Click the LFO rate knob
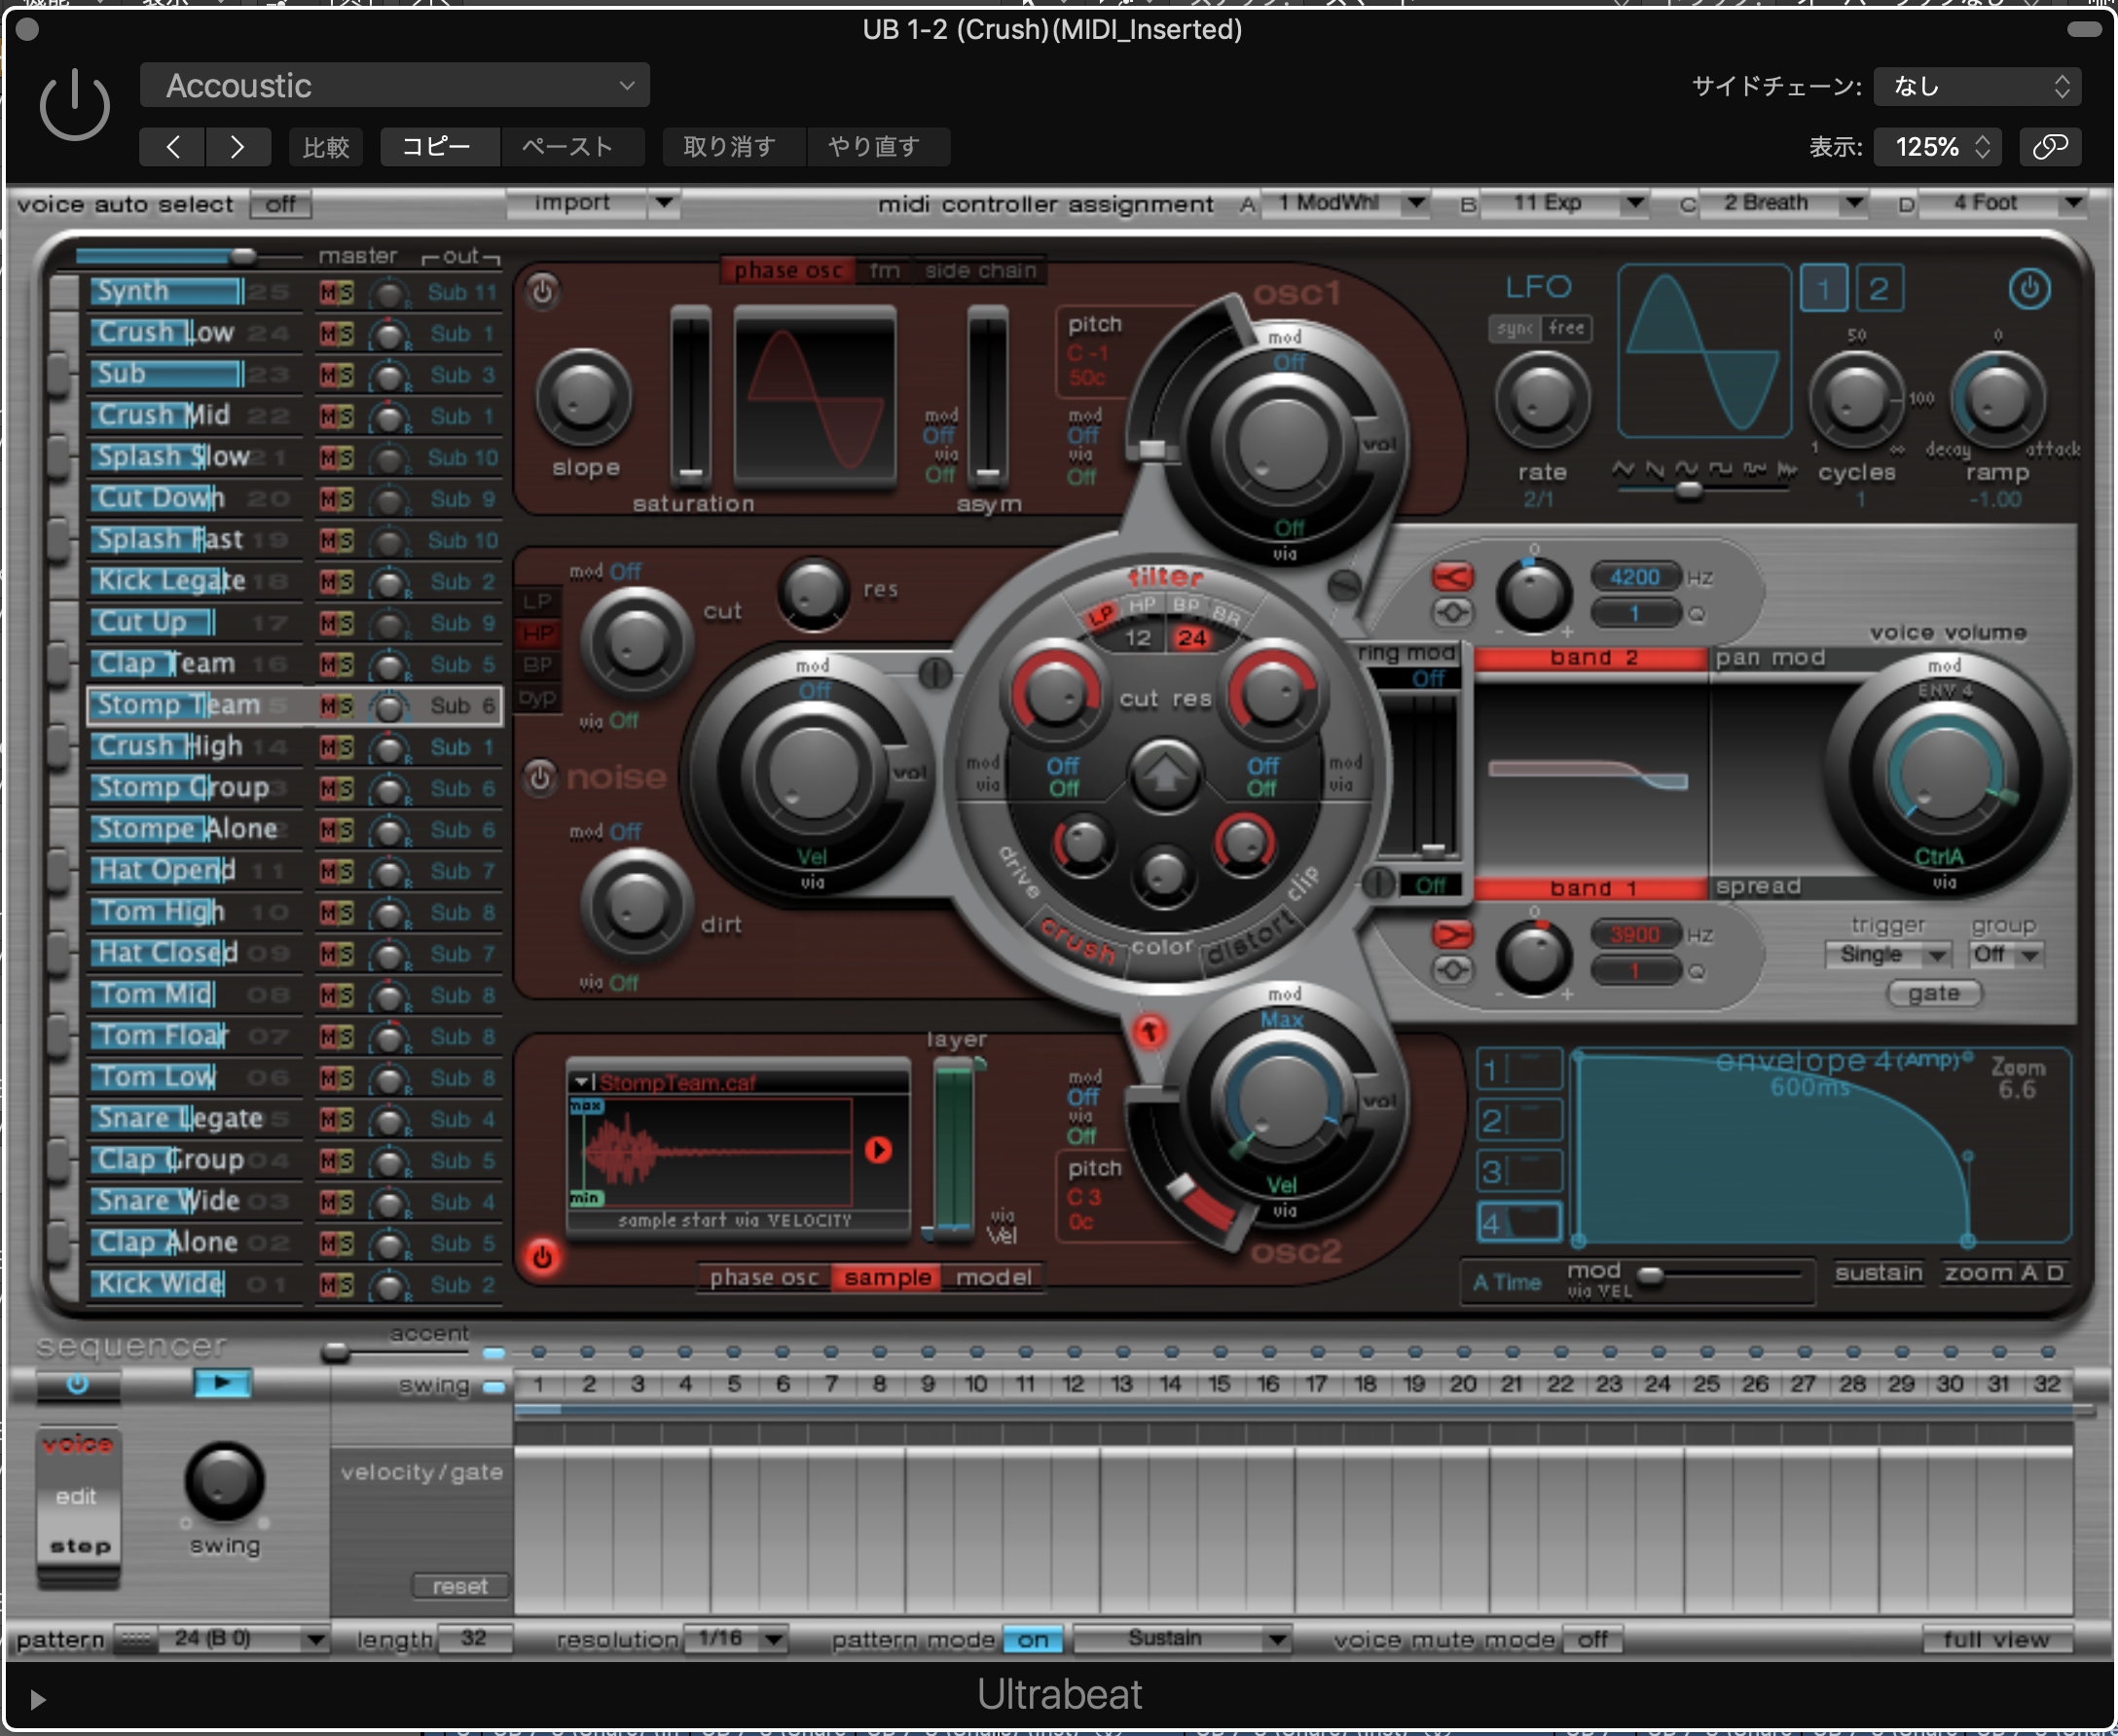2118x1736 pixels. [1542, 400]
